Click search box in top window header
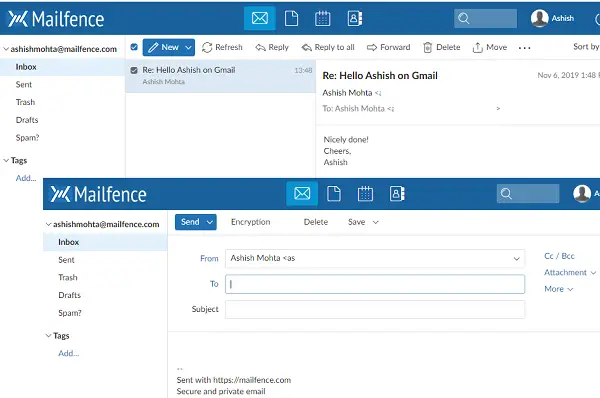Image resolution: width=600 pixels, height=398 pixels. [485, 18]
